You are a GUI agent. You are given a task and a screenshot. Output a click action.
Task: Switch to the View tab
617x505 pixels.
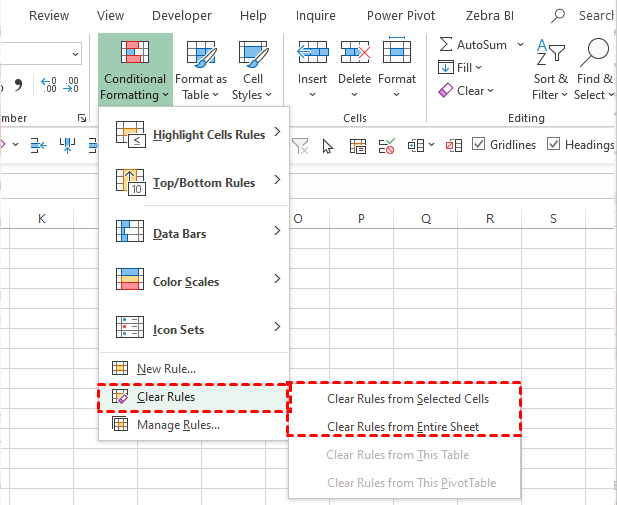pos(110,16)
